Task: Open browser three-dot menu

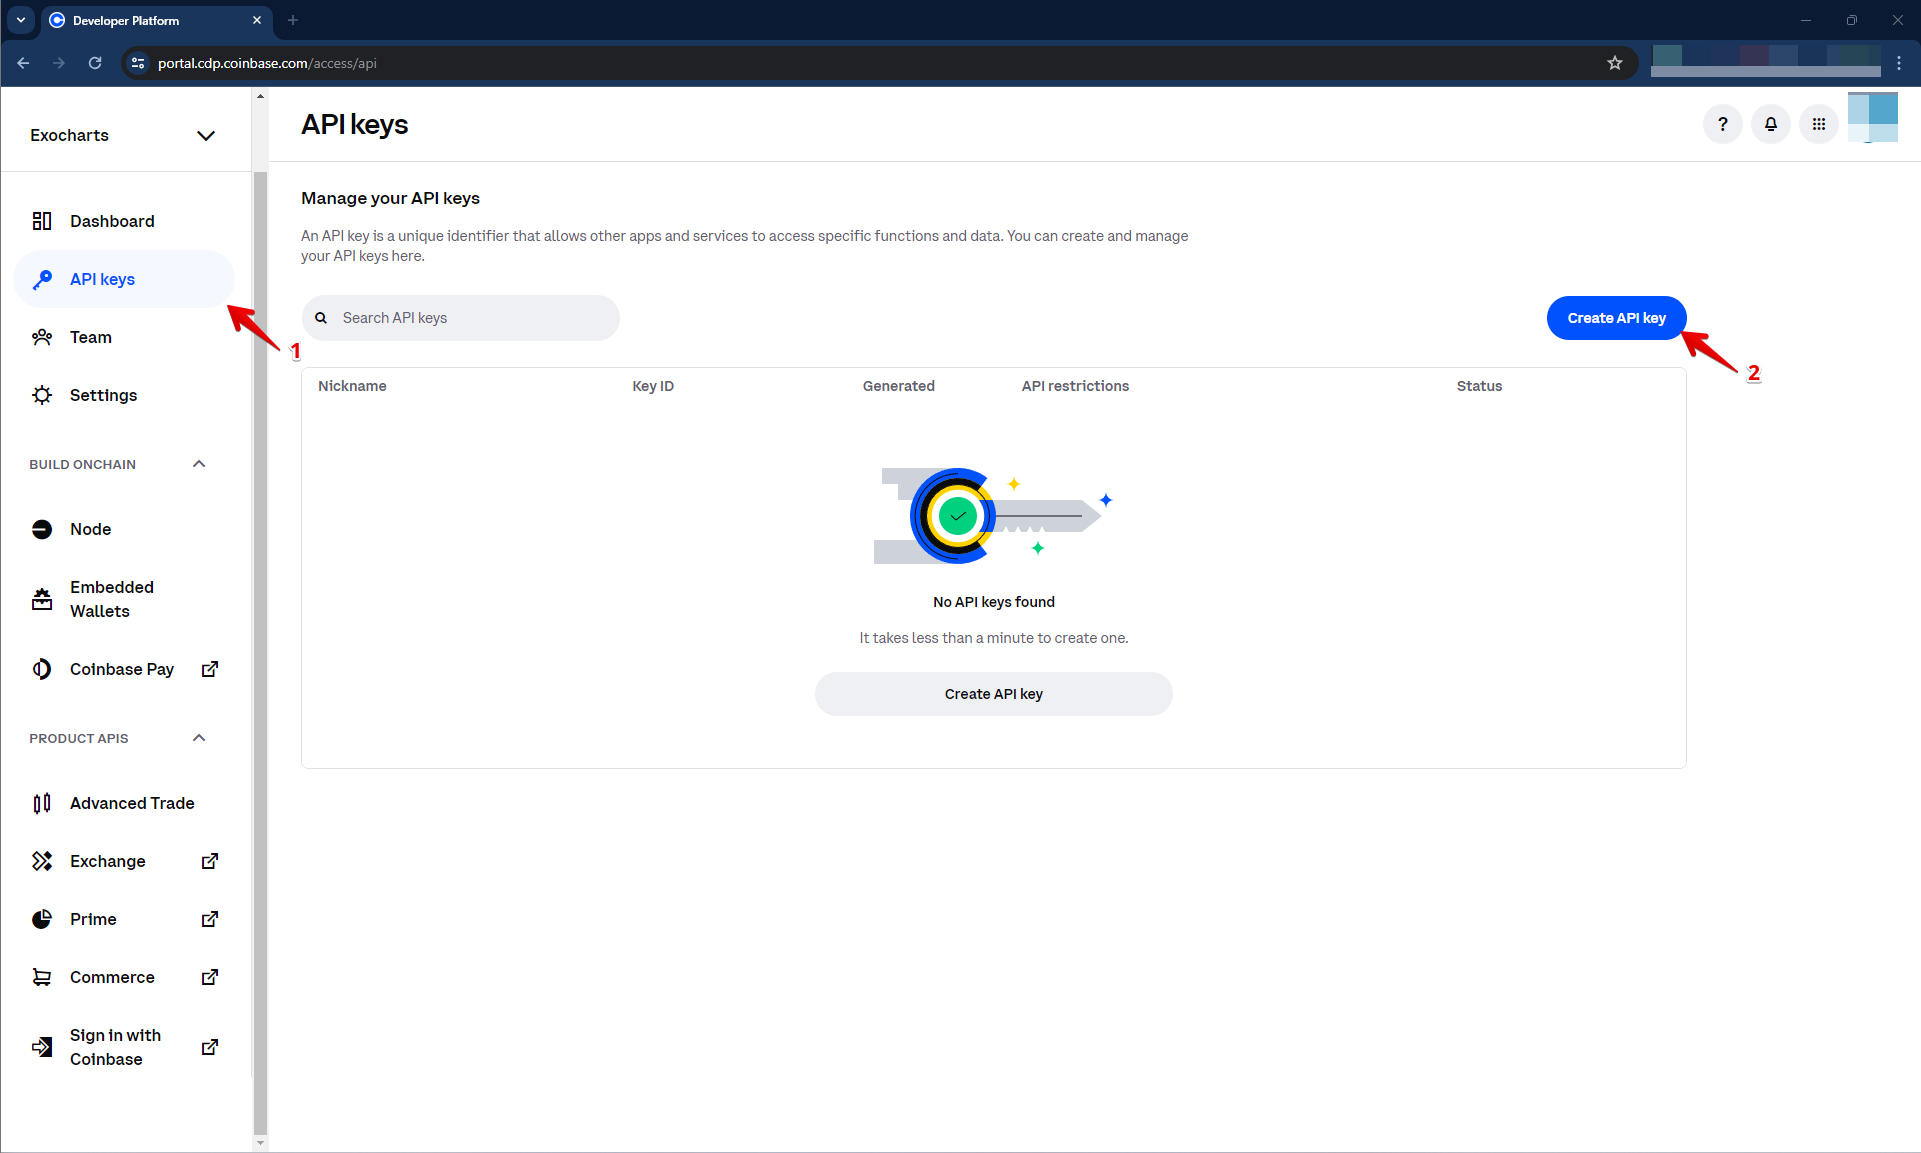Action: click(x=1899, y=63)
